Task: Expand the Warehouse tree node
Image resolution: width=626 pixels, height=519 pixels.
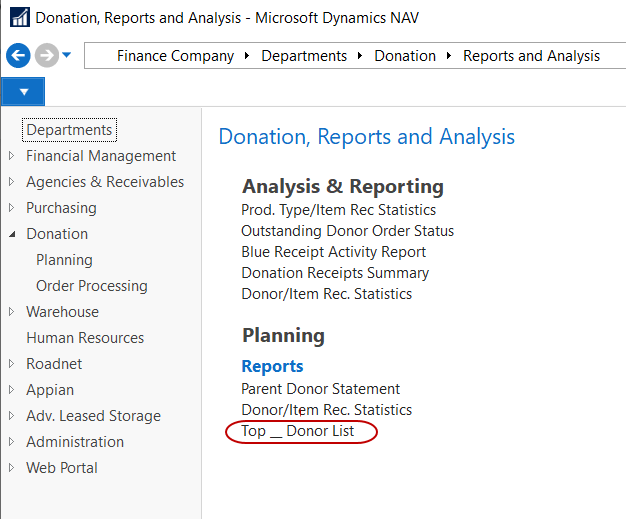Action: click(12, 312)
